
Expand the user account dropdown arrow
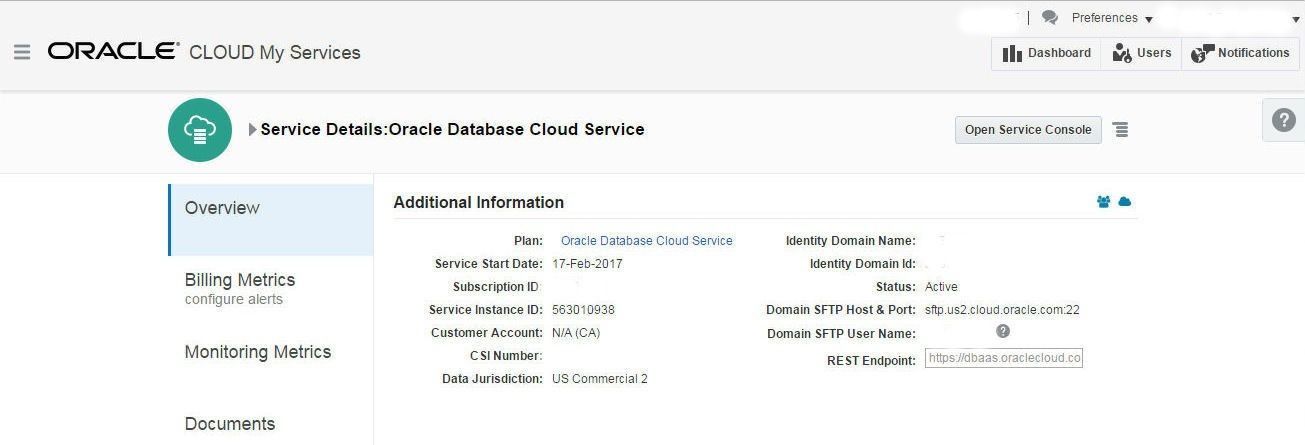1295,19
